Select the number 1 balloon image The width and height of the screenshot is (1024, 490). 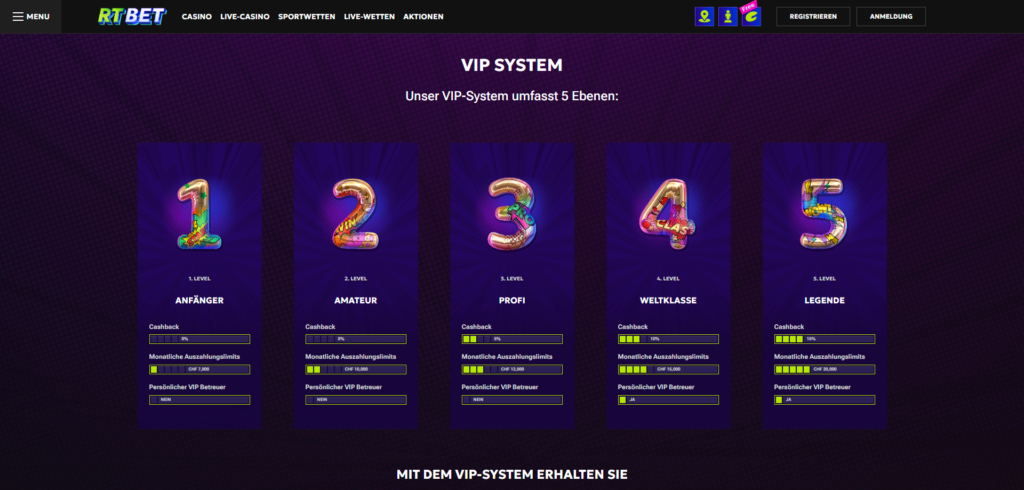click(199, 214)
